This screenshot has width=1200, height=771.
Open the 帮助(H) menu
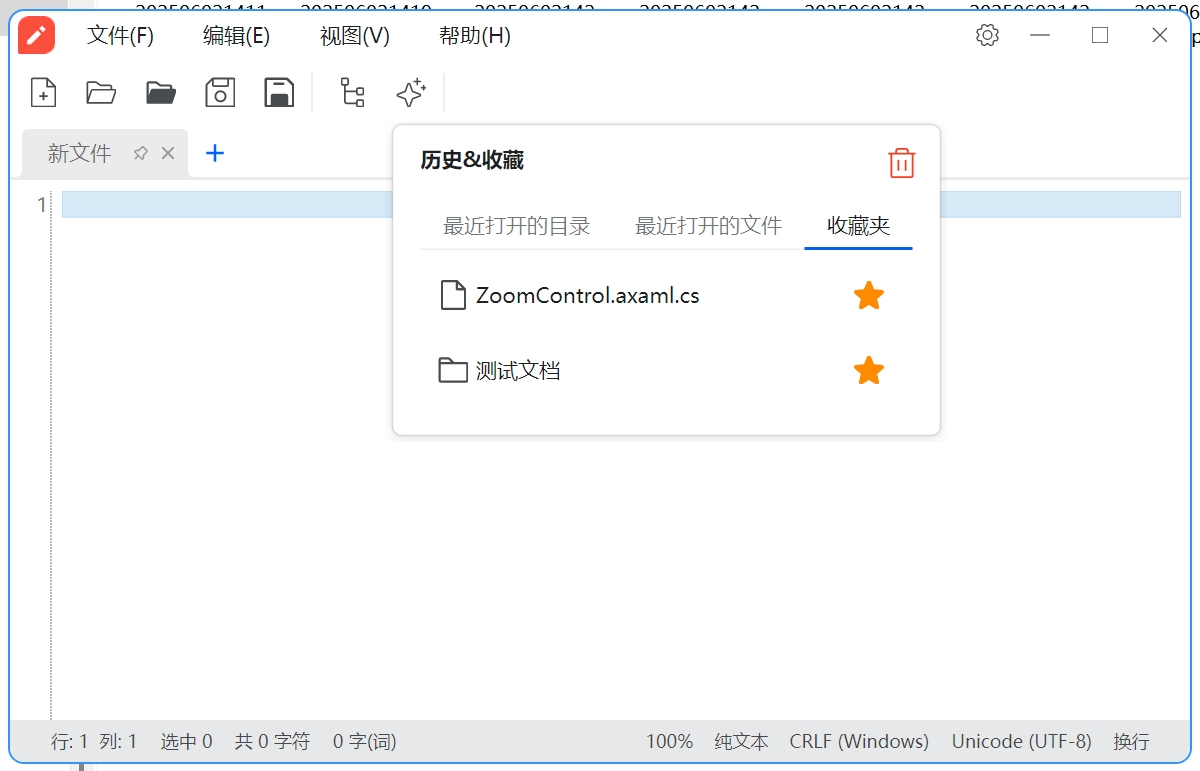point(475,36)
